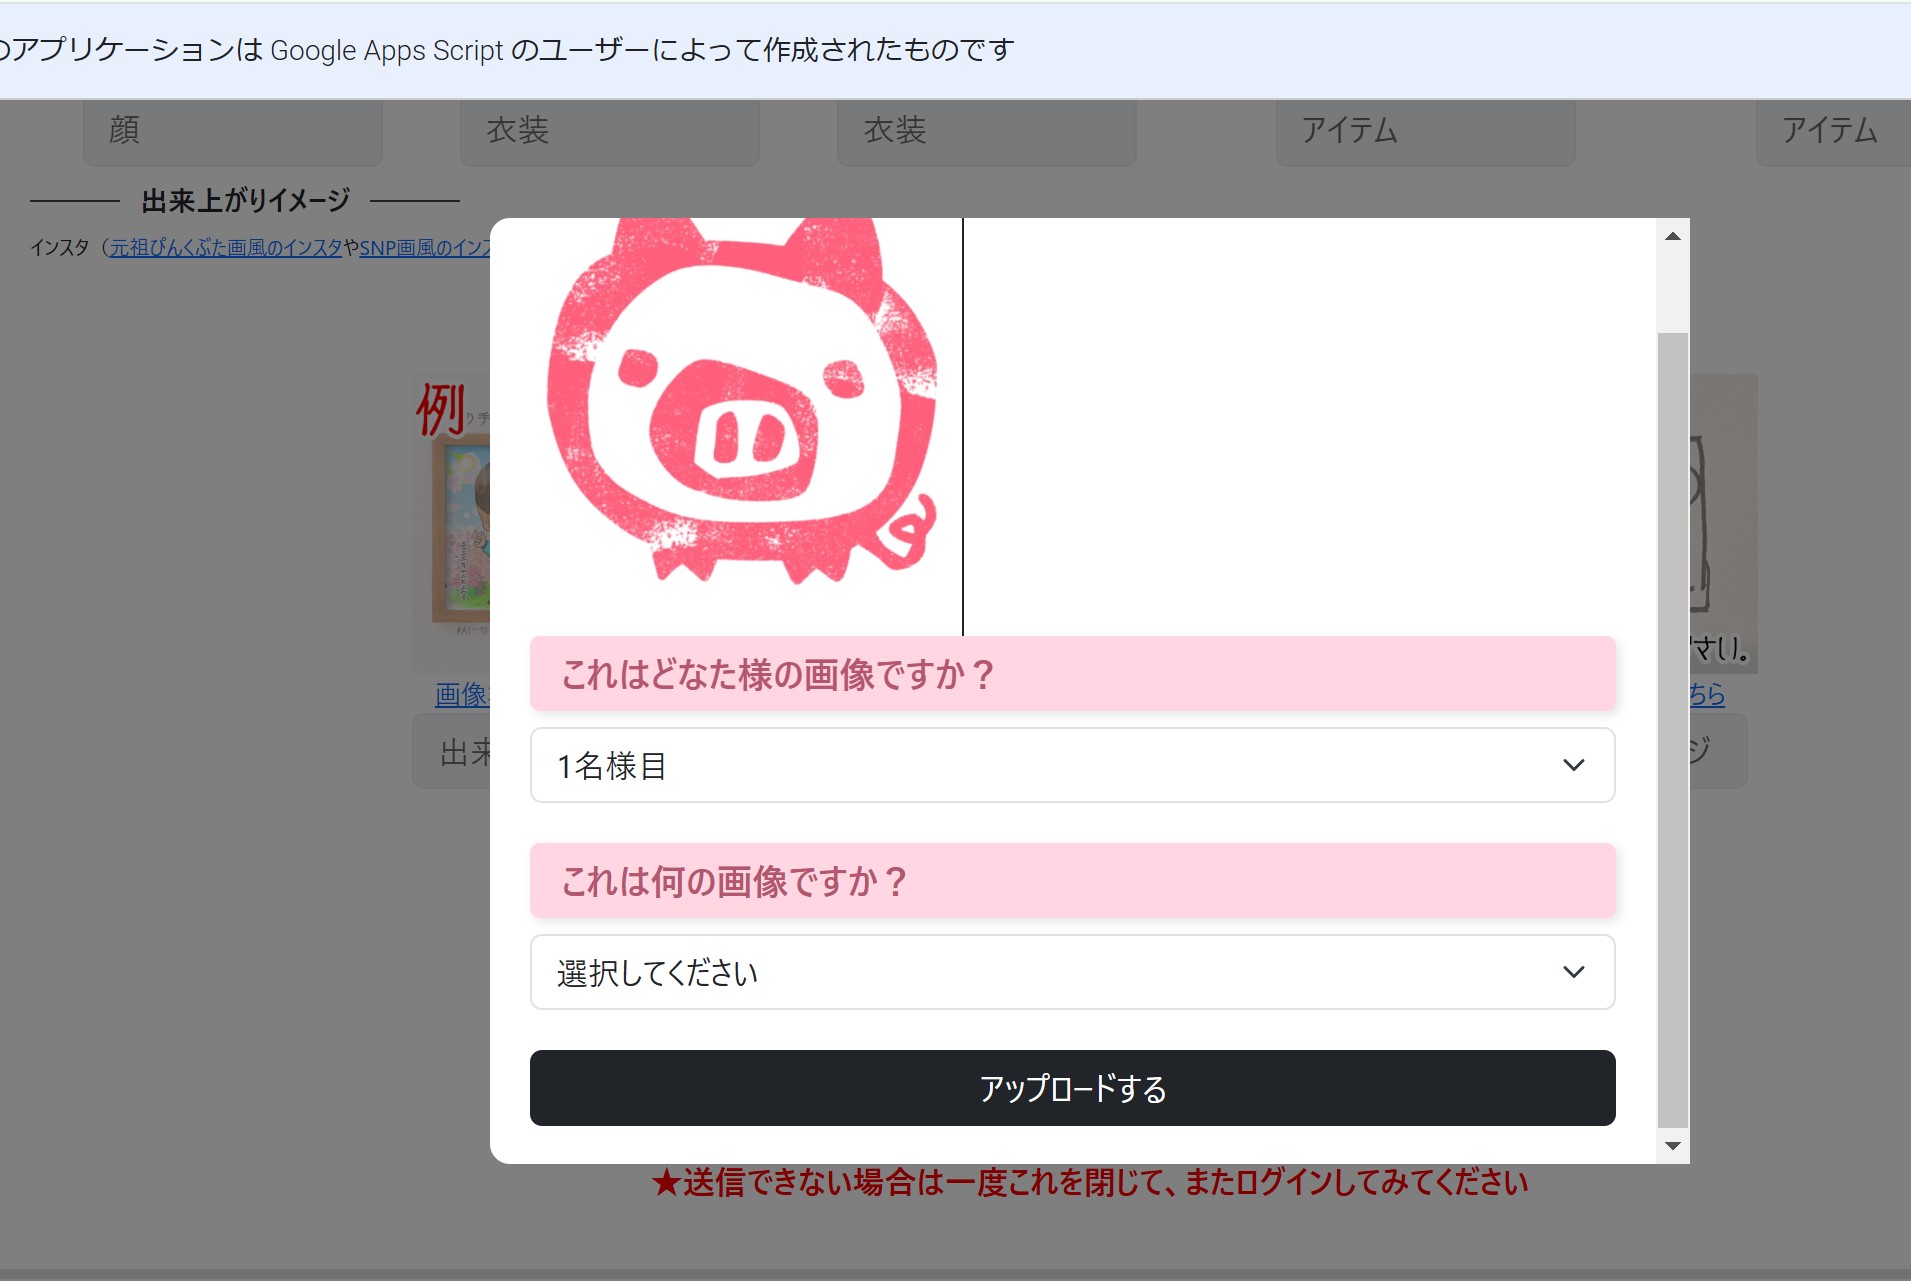Select the アイテム button beside second 衣装

click(1425, 131)
